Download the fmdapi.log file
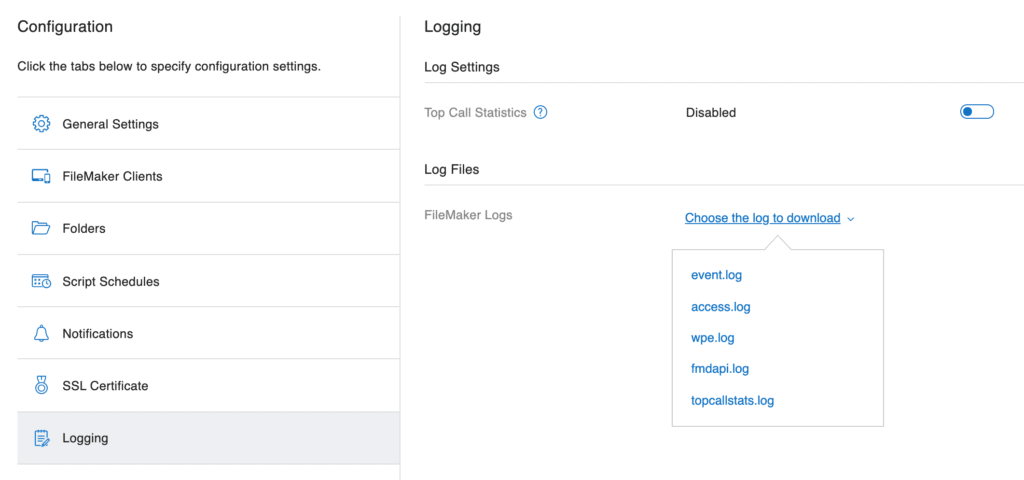1024x480 pixels. click(720, 369)
